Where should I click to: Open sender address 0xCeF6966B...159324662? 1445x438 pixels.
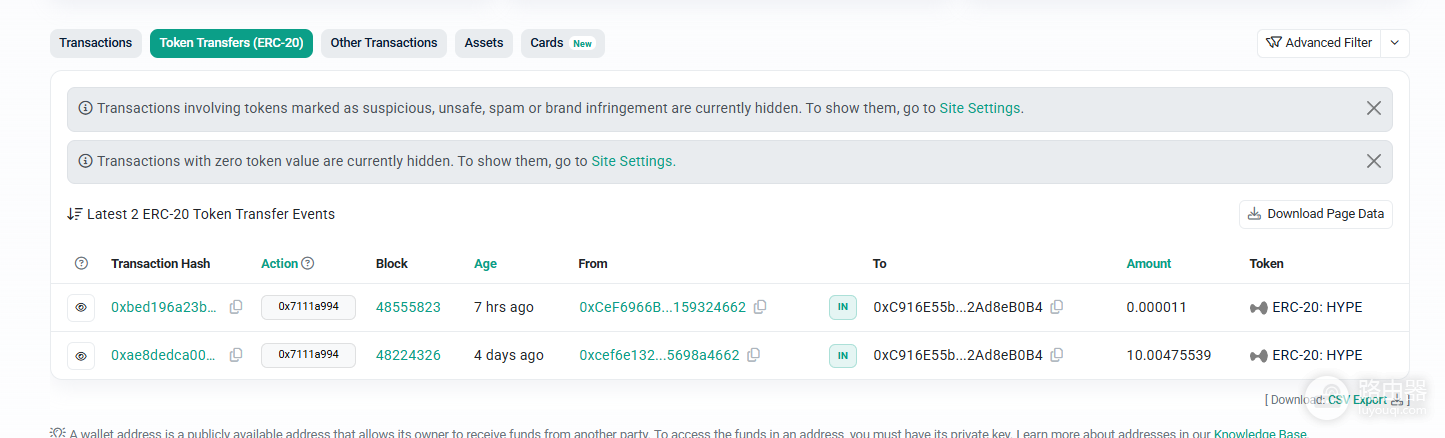point(662,307)
